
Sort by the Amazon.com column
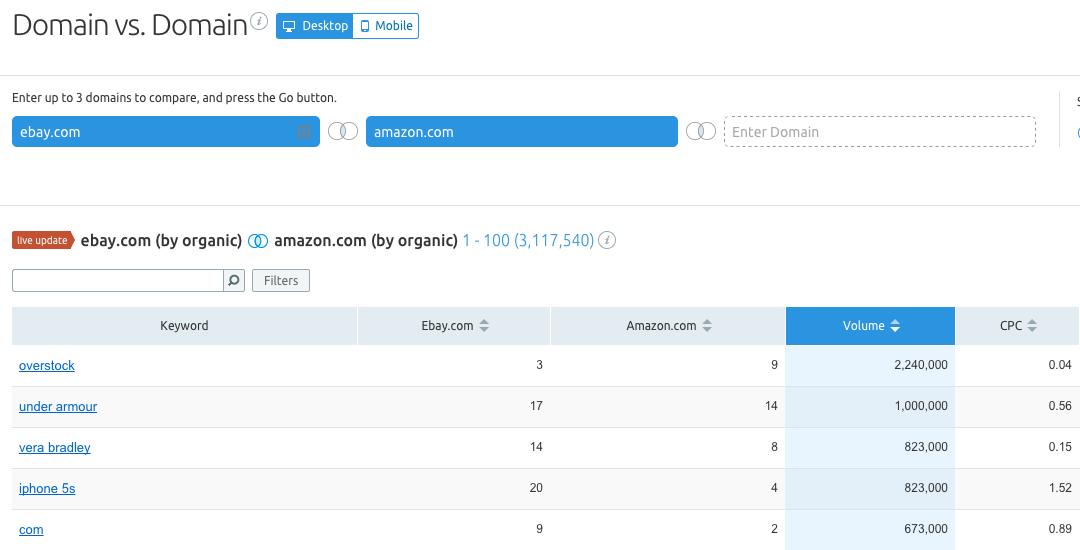coord(668,326)
